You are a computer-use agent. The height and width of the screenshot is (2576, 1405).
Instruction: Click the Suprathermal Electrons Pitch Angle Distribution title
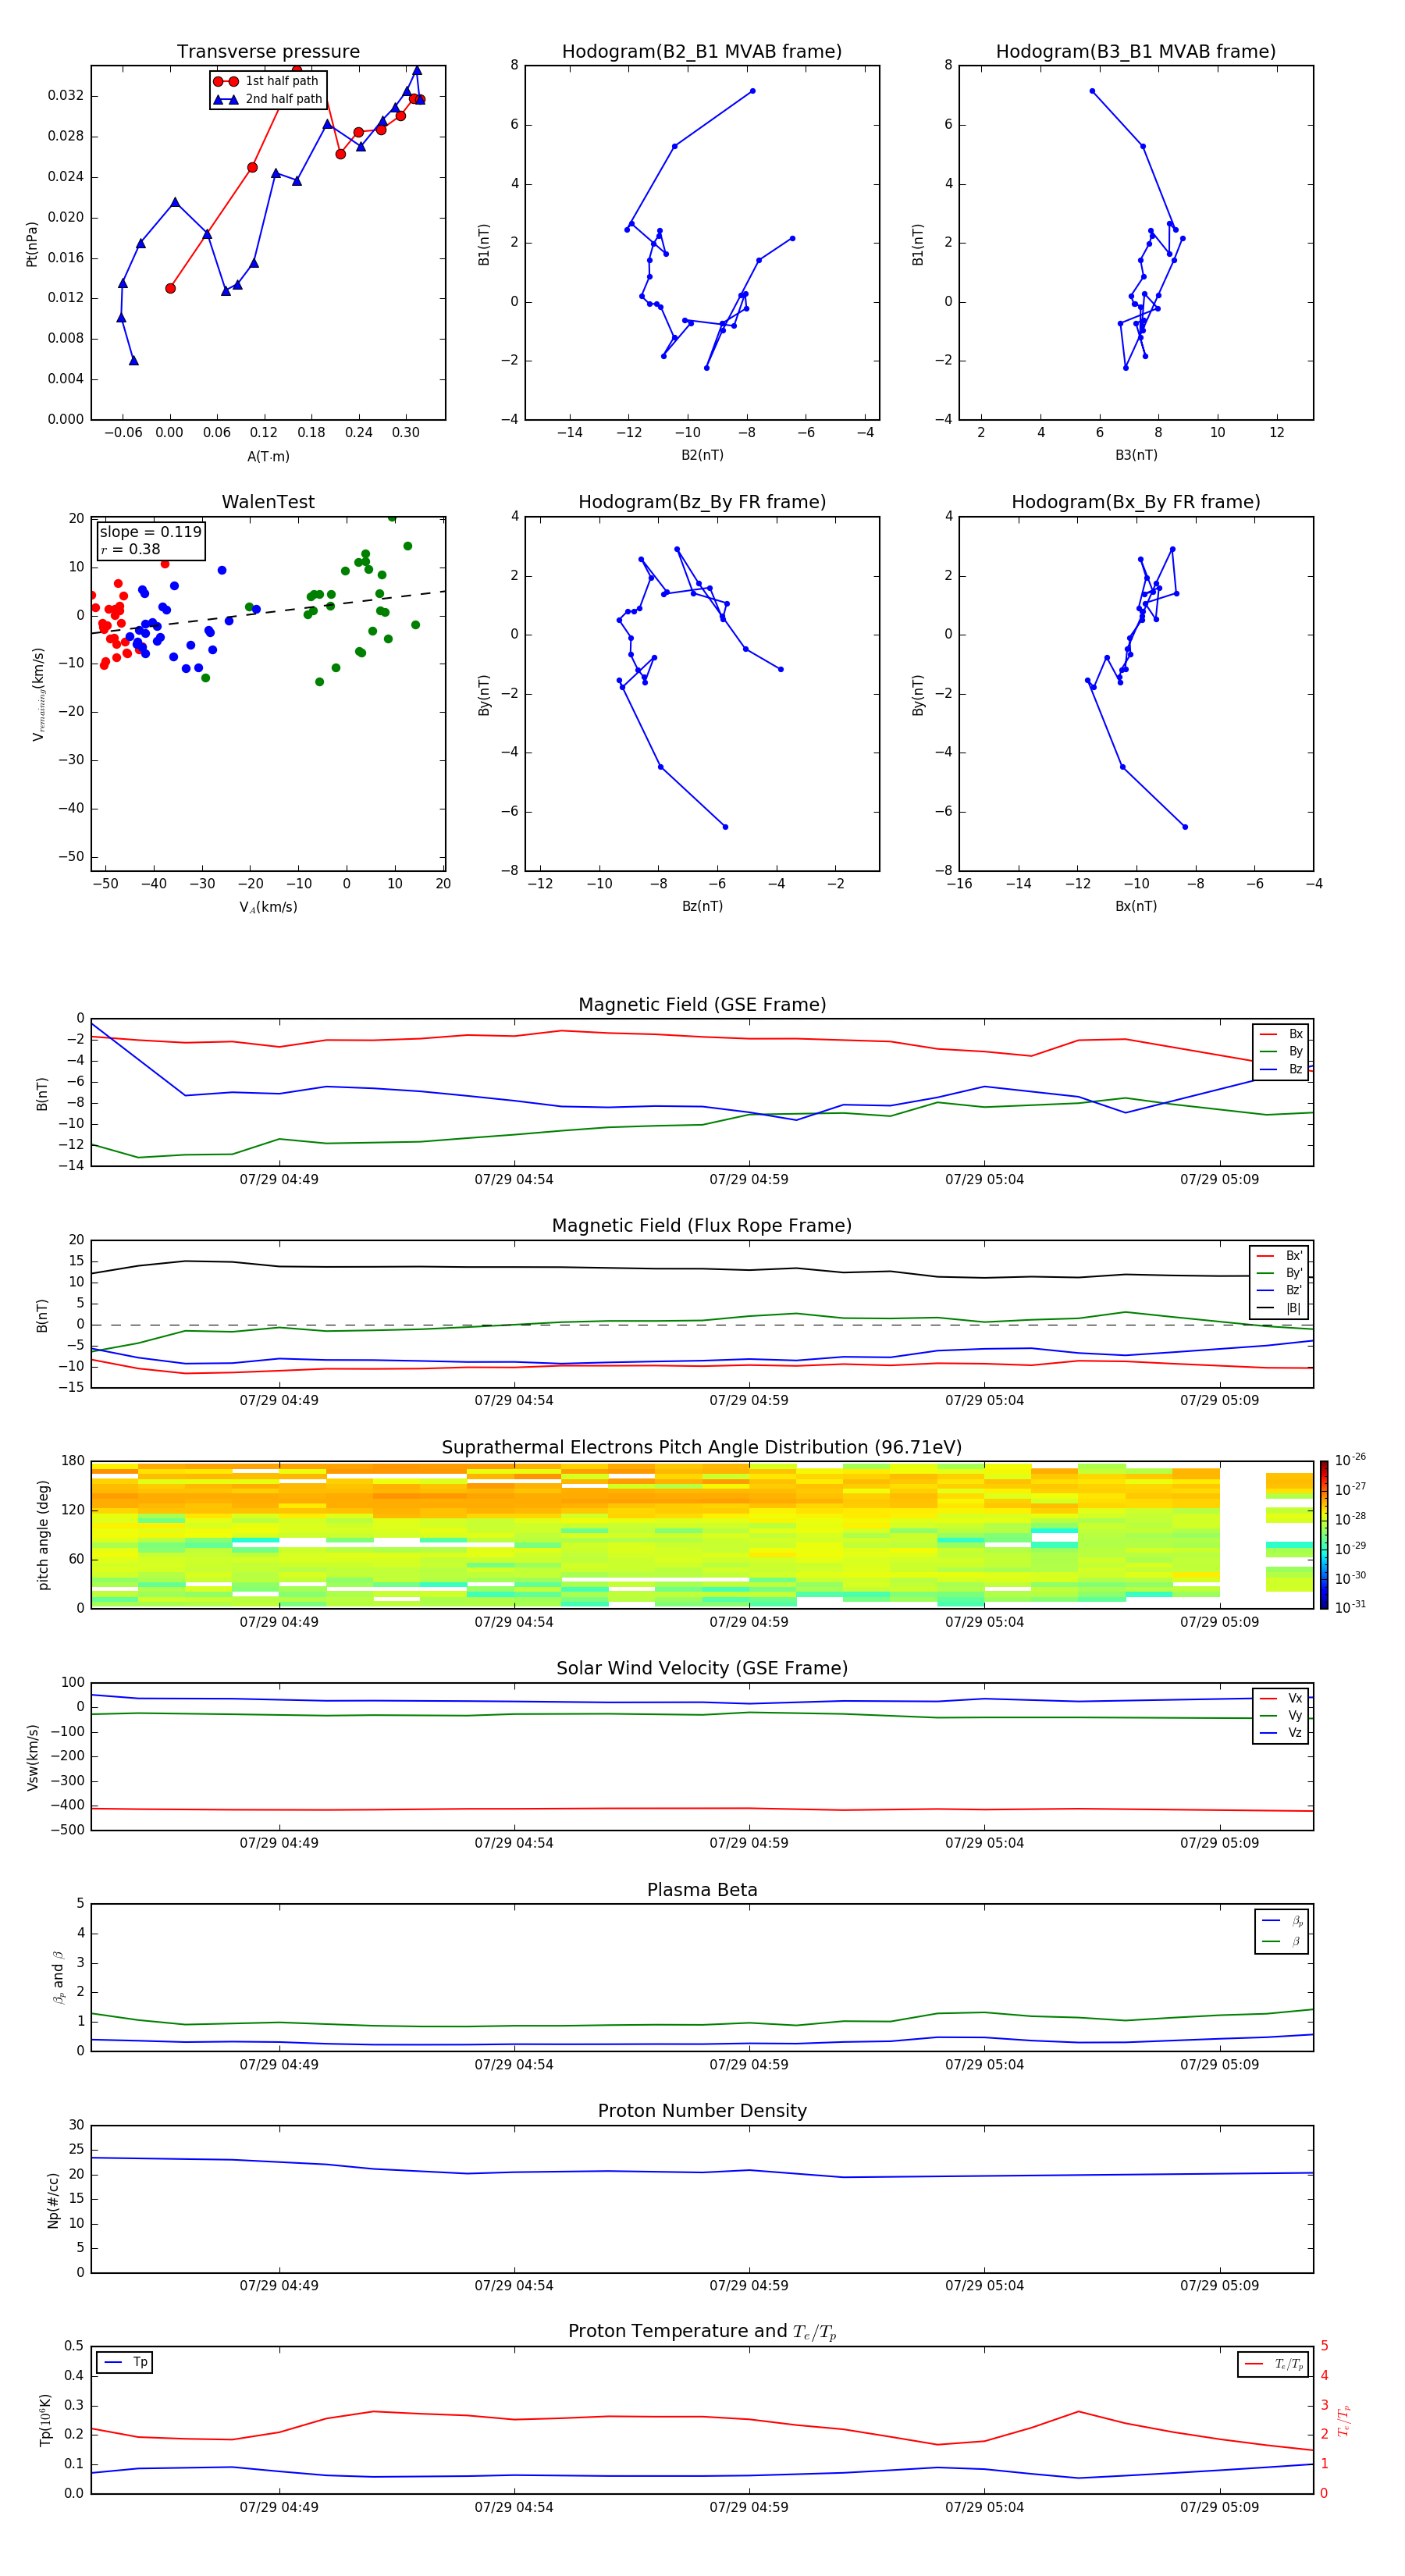(x=702, y=1448)
